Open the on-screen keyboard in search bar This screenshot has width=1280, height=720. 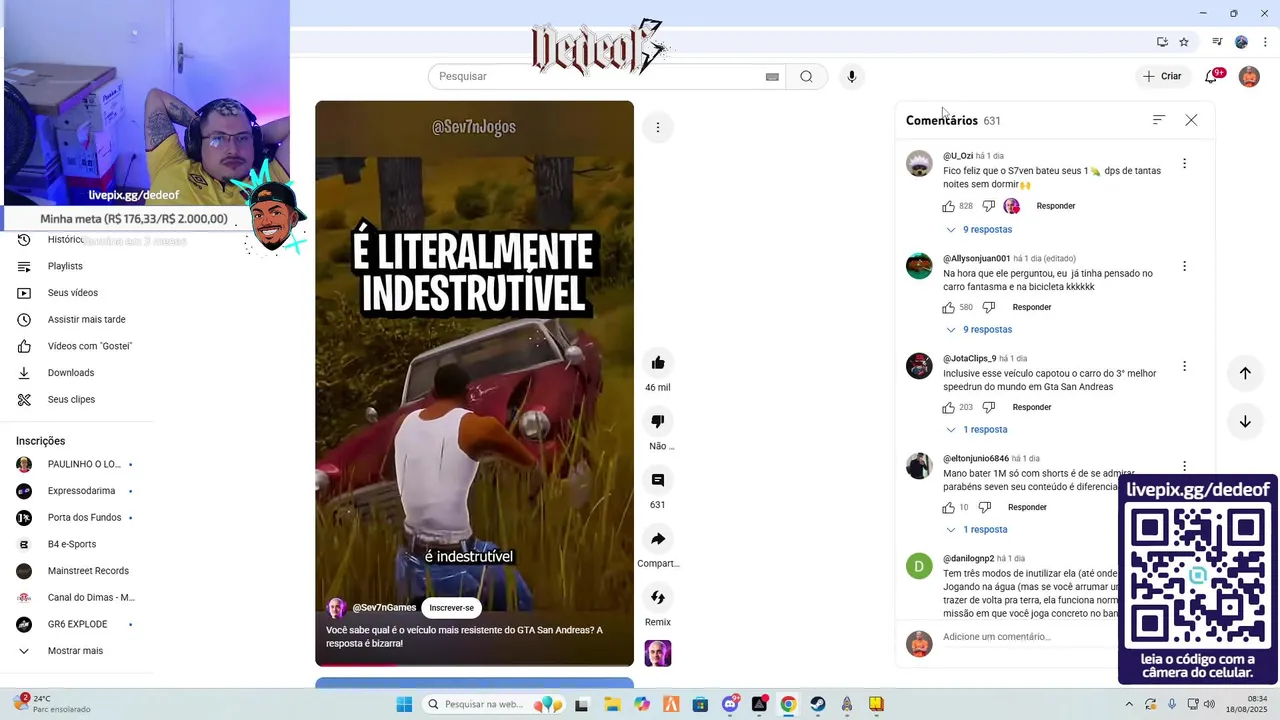(x=772, y=77)
